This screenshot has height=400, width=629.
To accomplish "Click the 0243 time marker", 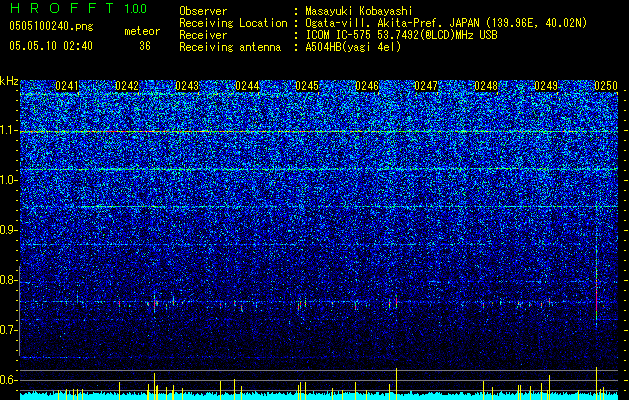I will [x=187, y=86].
